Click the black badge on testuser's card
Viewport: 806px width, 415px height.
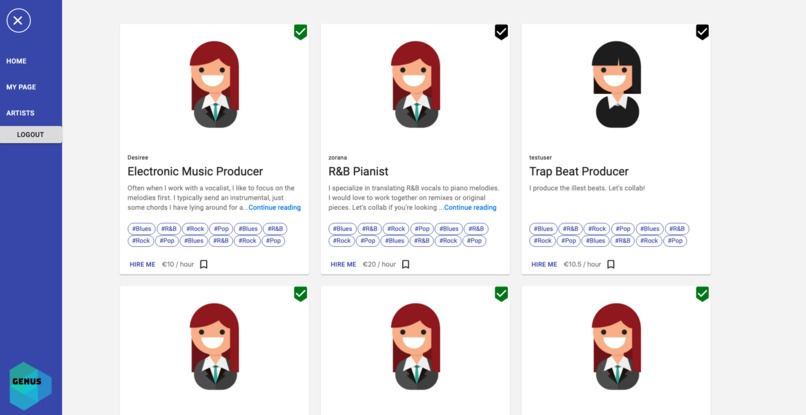click(x=702, y=32)
